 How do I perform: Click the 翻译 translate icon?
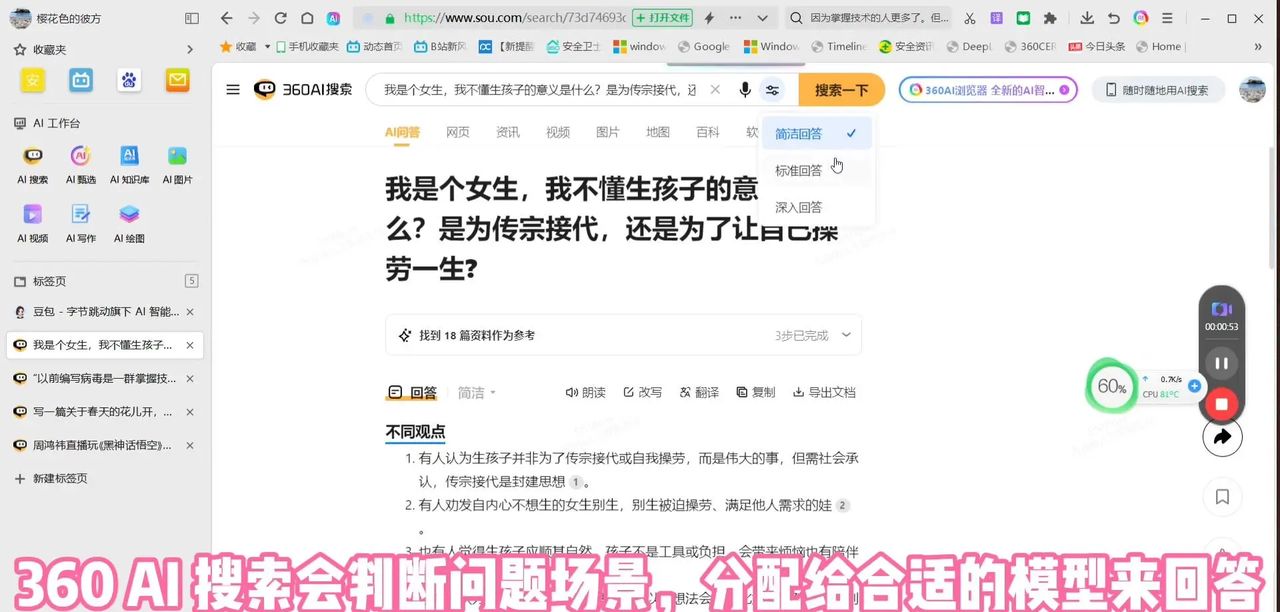tap(699, 392)
